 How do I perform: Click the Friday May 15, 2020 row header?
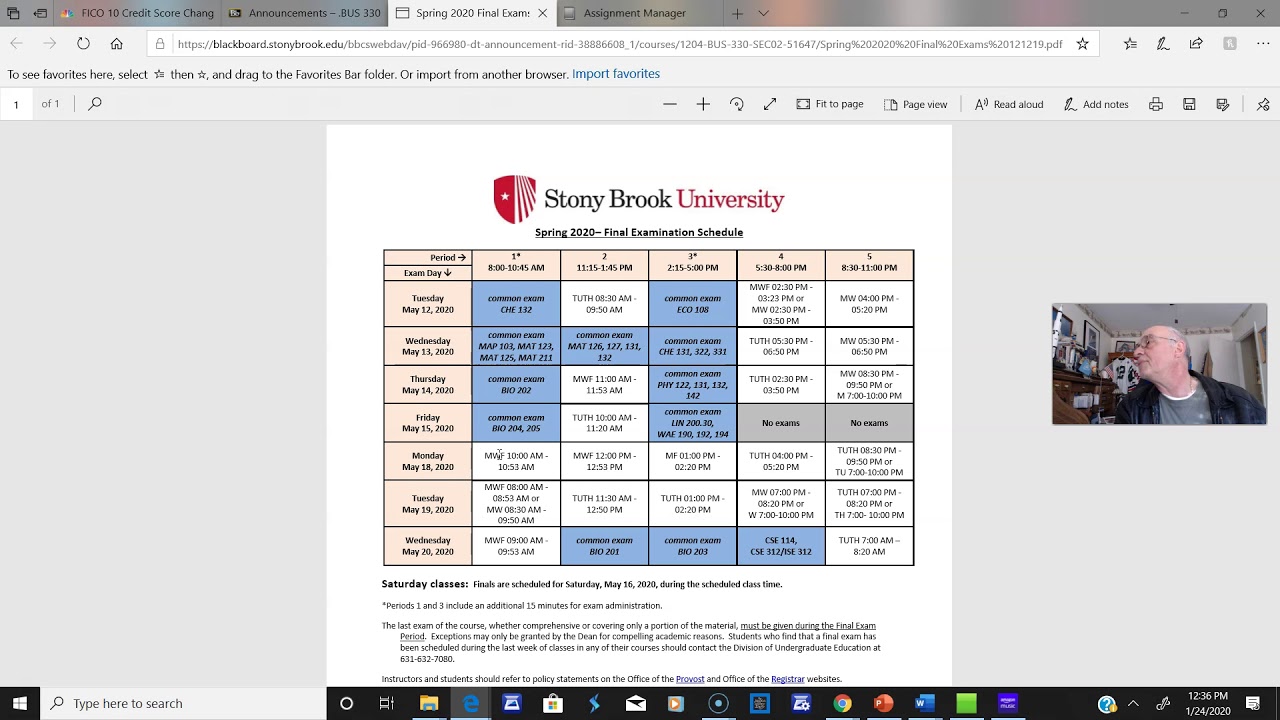tap(428, 423)
